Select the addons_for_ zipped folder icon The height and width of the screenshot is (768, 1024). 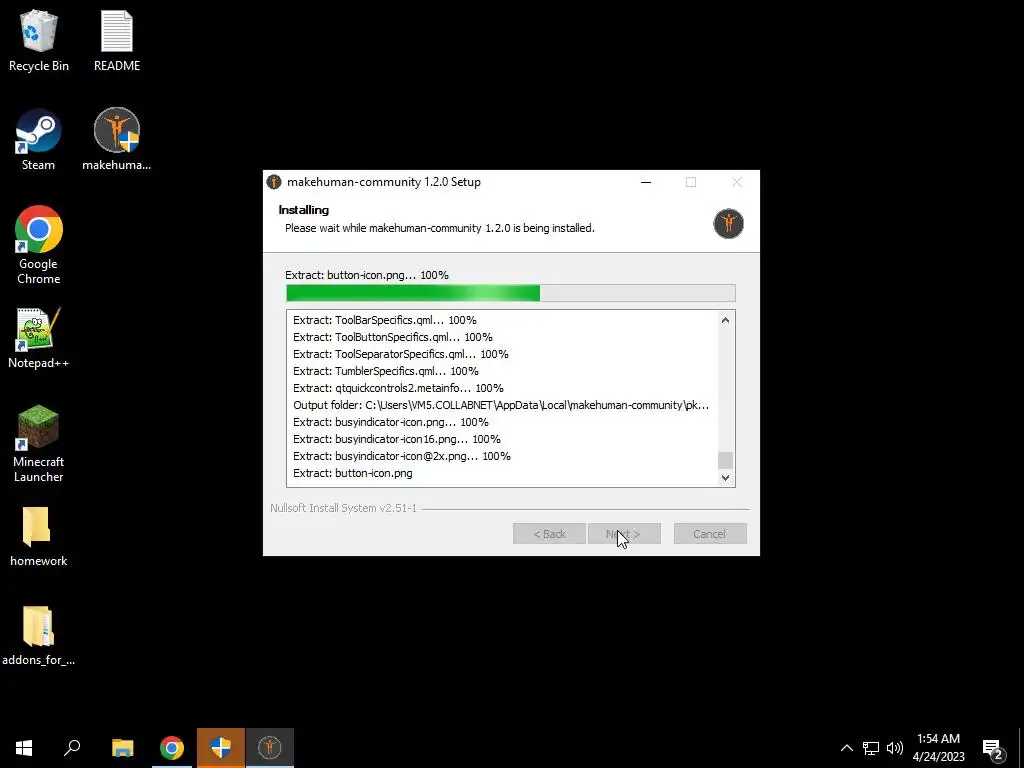(x=39, y=636)
